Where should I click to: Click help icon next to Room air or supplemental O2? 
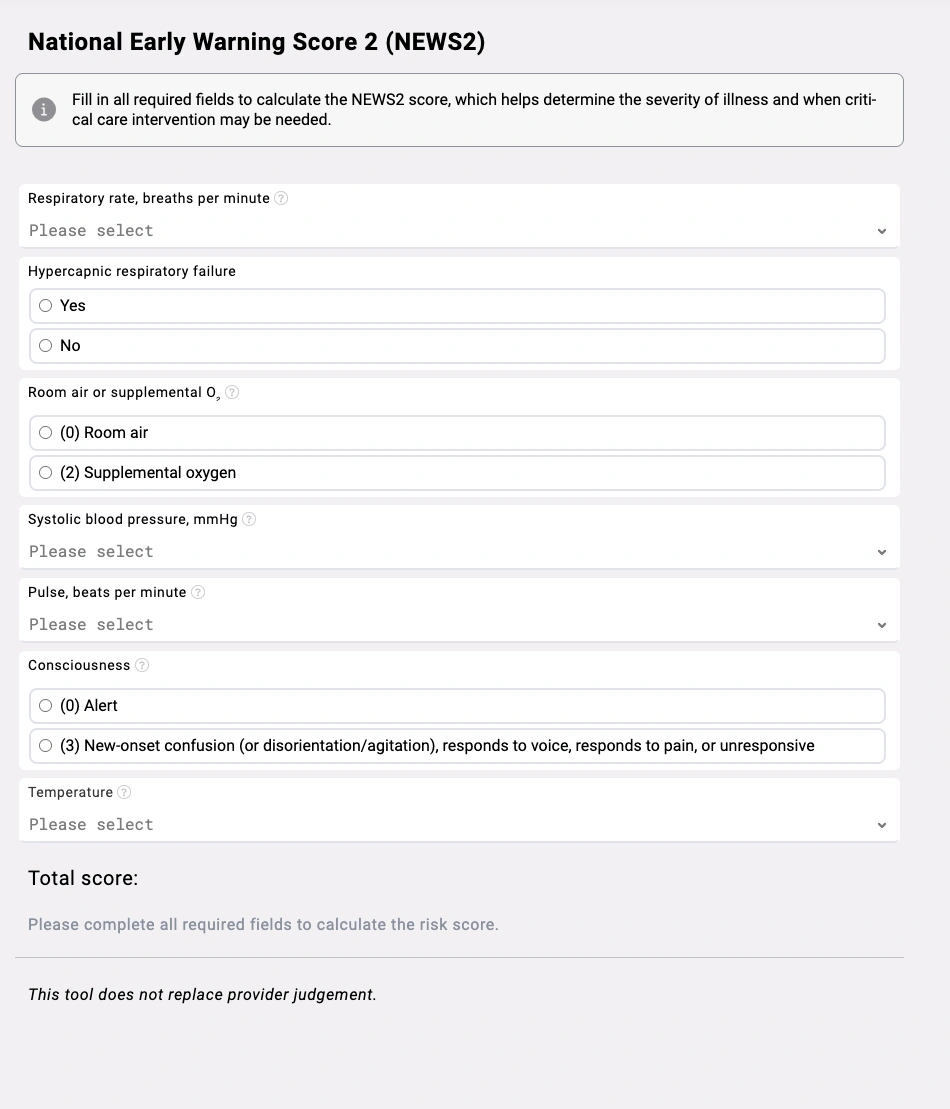point(232,393)
